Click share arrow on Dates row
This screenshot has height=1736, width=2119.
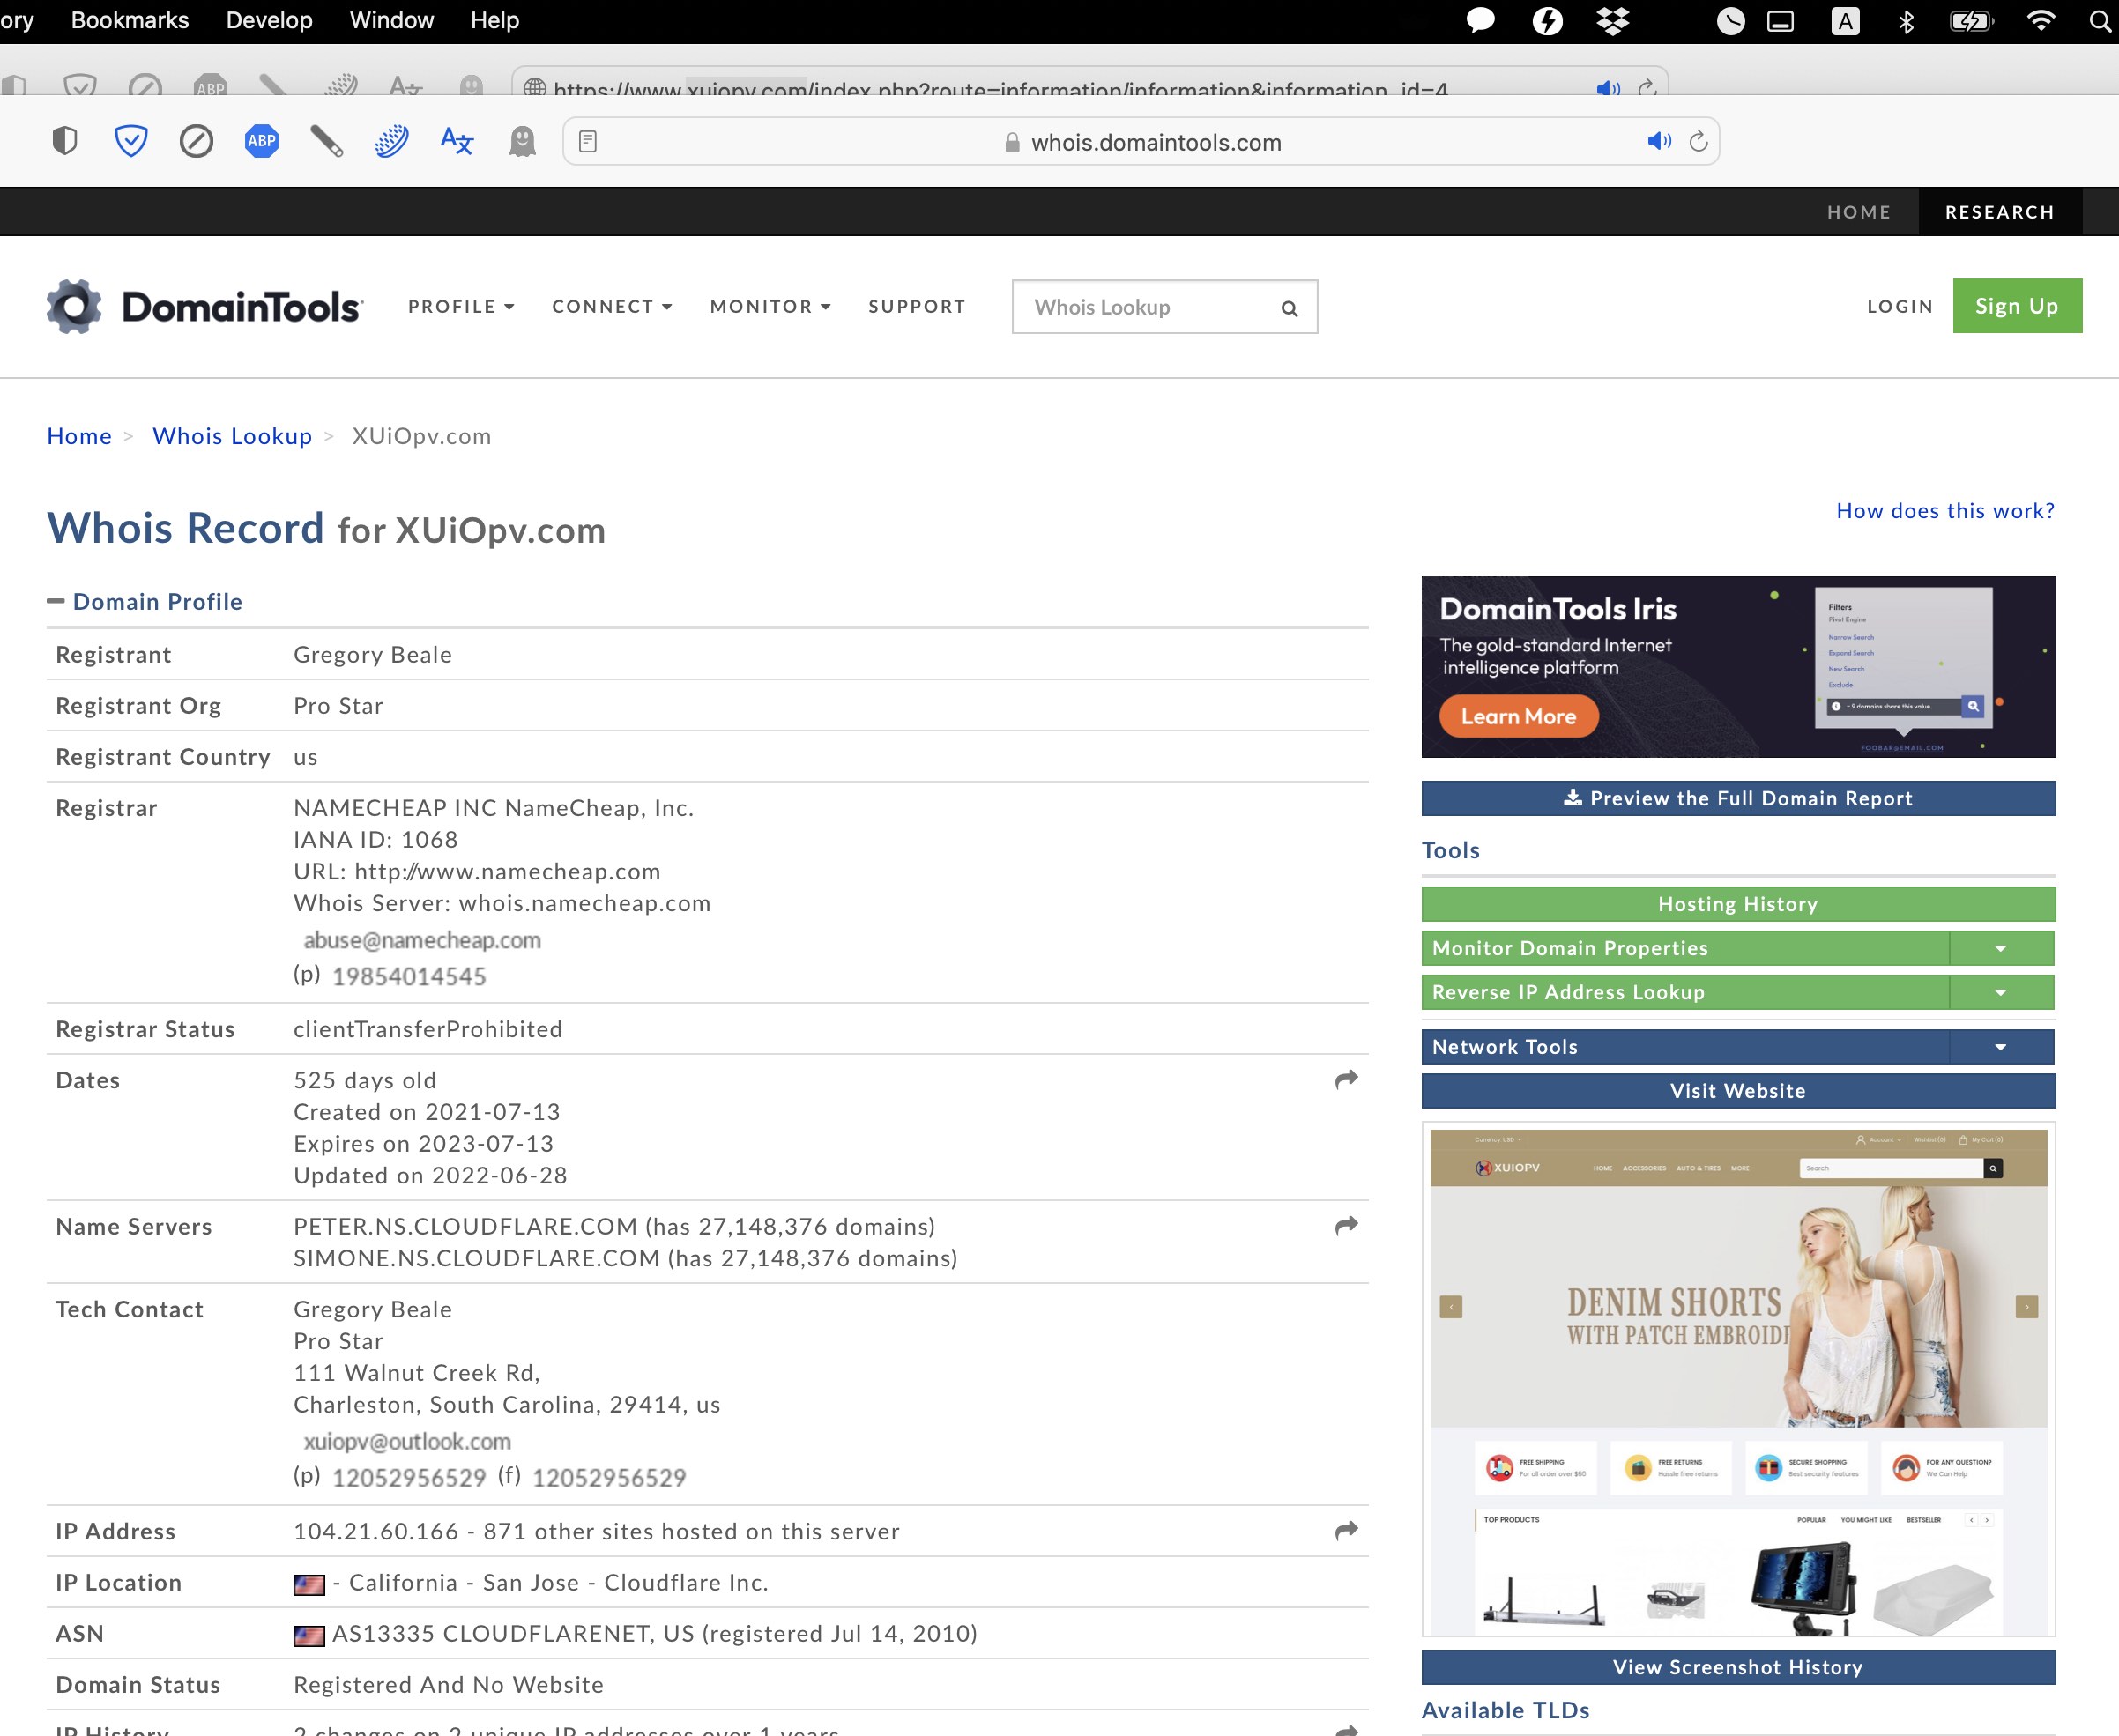click(x=1347, y=1079)
